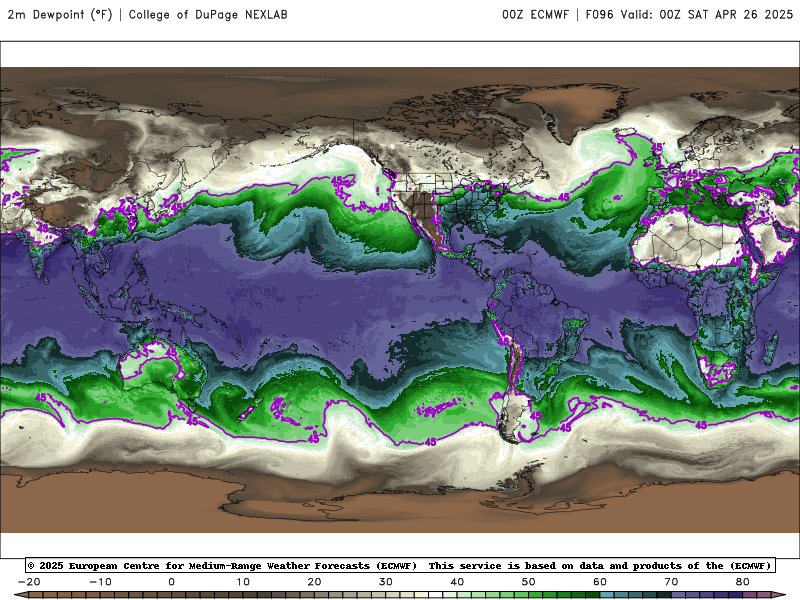800x600 pixels.
Task: Click the 40 label on the color scale
Action: [x=457, y=582]
